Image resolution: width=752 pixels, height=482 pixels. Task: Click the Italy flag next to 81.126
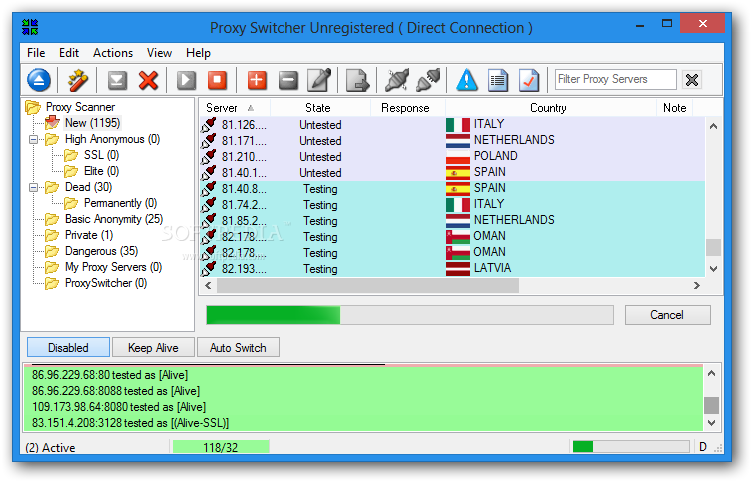pos(458,125)
